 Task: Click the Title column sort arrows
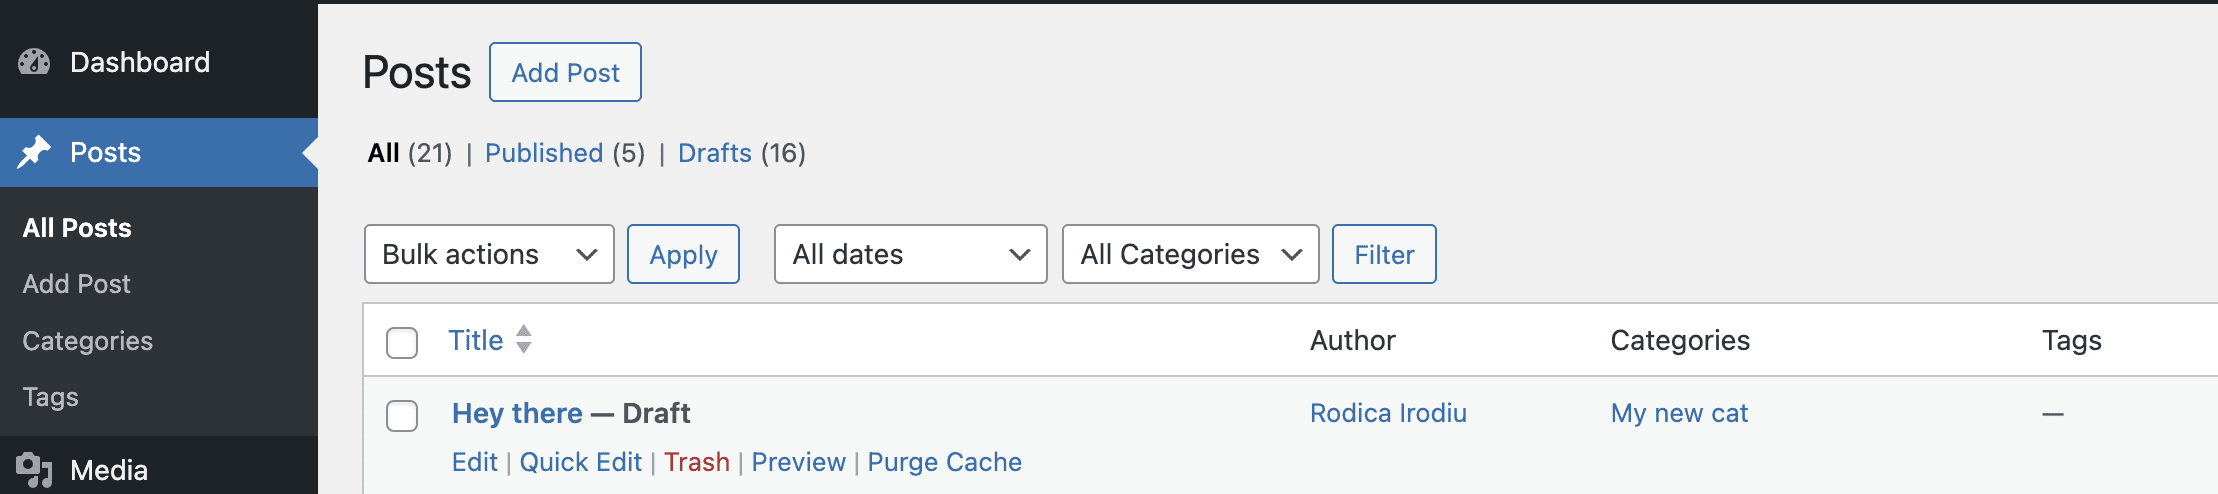[524, 340]
